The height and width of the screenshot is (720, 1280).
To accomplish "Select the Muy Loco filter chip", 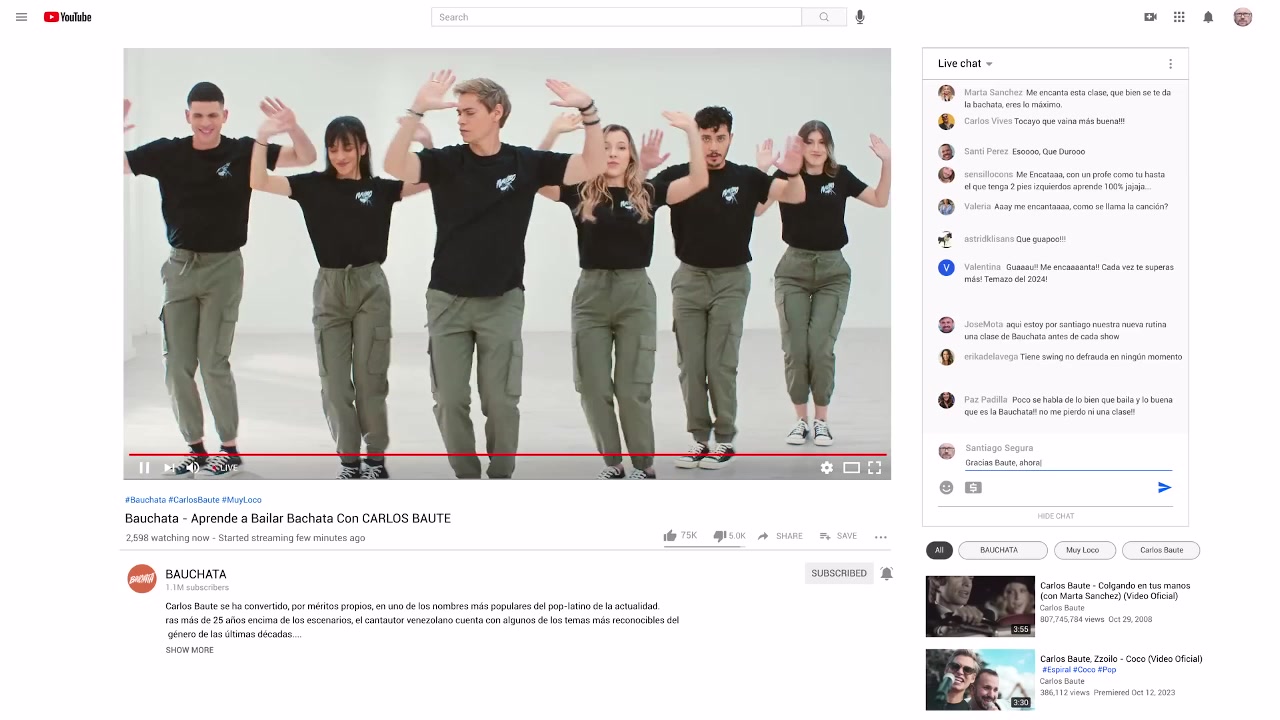I will [x=1085, y=550].
